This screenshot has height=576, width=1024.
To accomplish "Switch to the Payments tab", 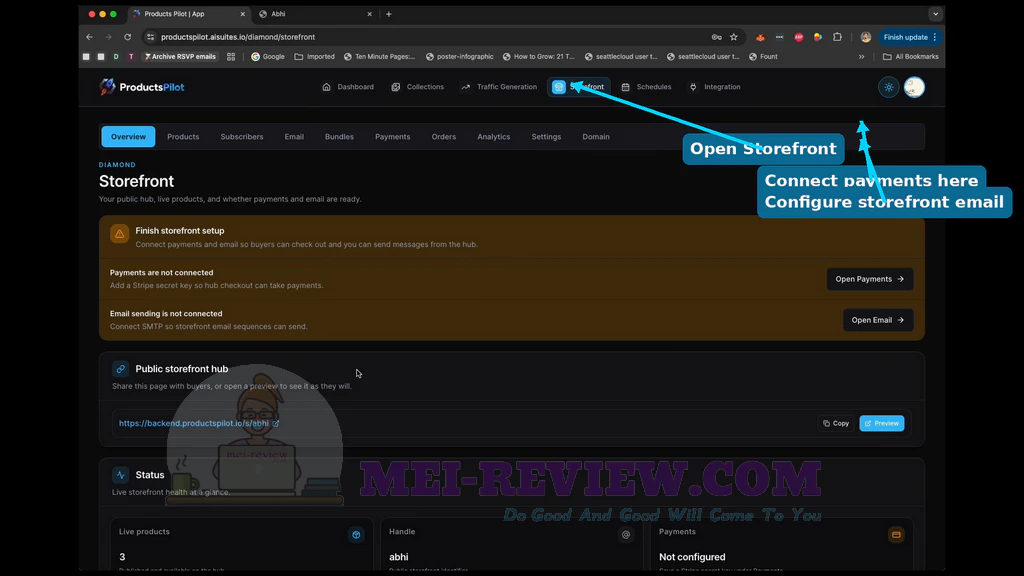I will click(x=392, y=136).
